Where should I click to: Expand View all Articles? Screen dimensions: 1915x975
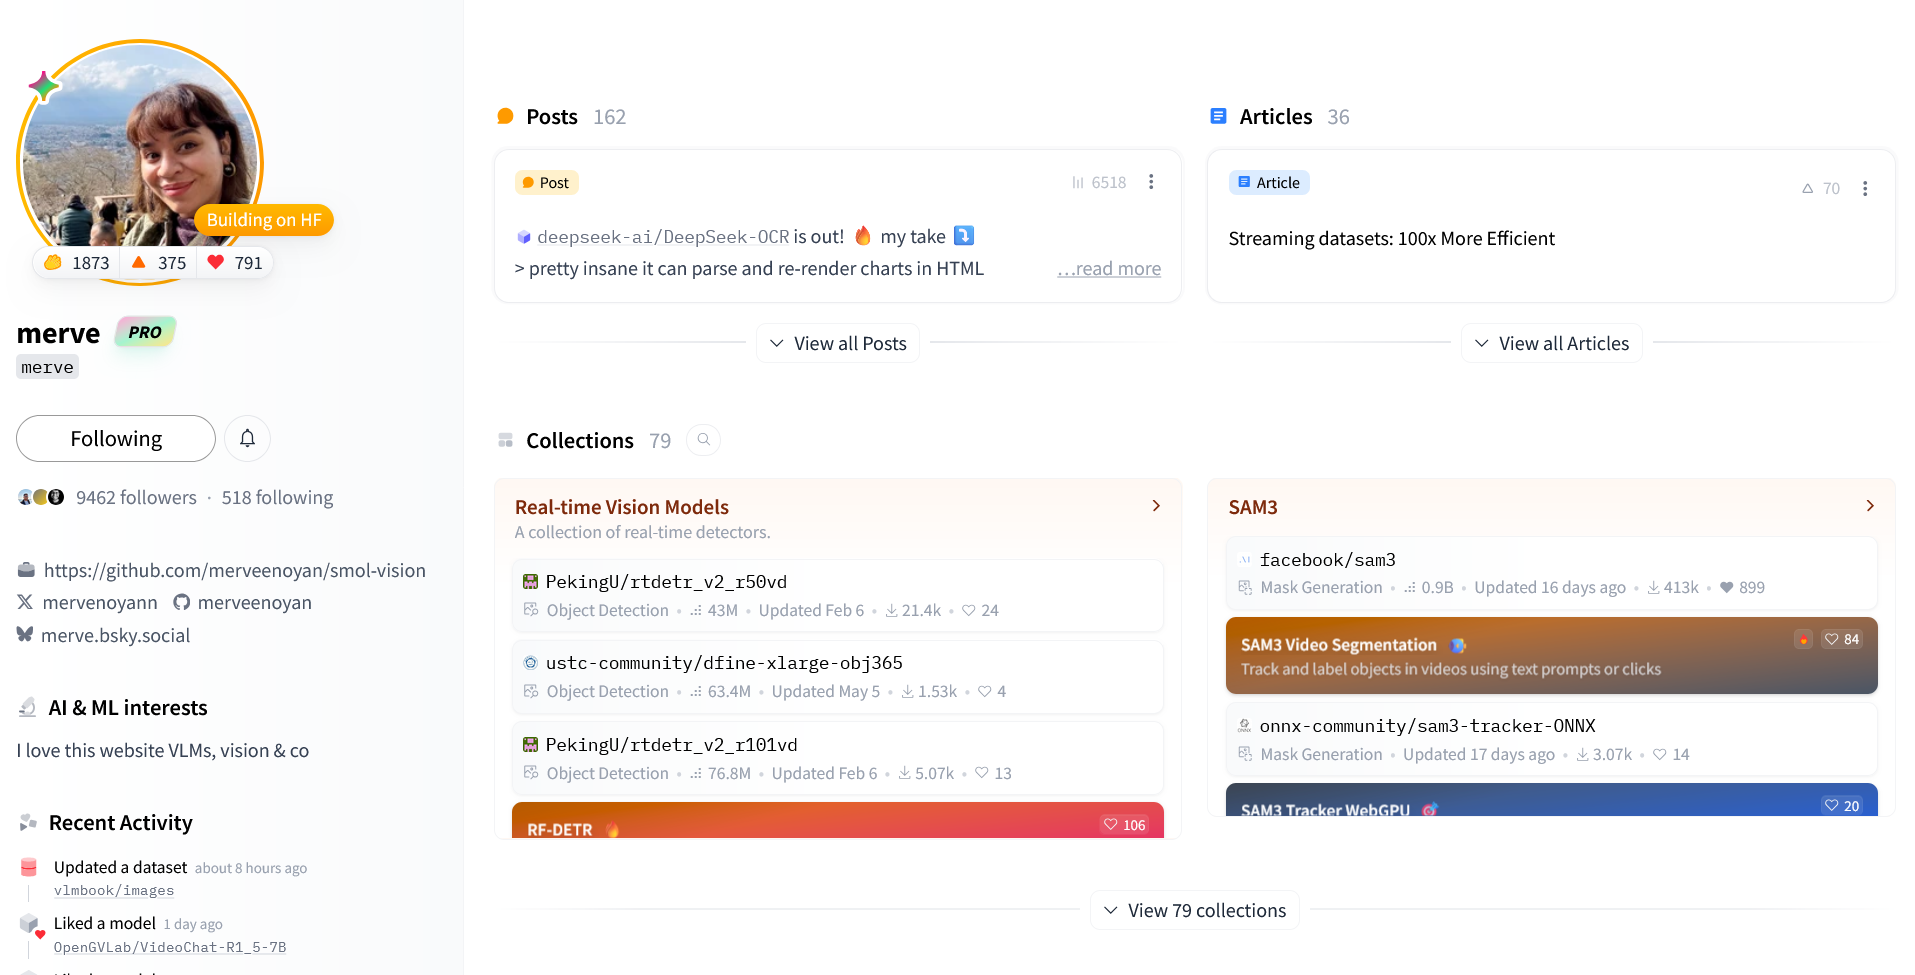pyautogui.click(x=1551, y=343)
